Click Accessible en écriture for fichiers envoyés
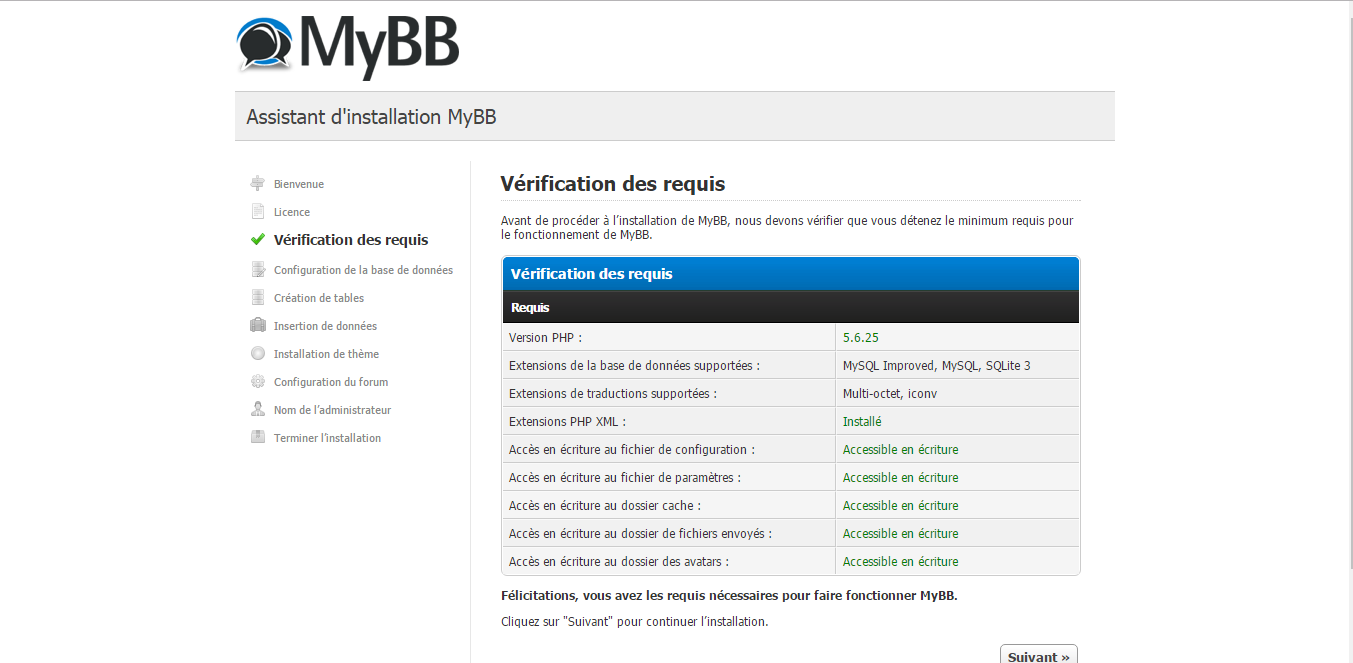1353x663 pixels. (x=900, y=534)
